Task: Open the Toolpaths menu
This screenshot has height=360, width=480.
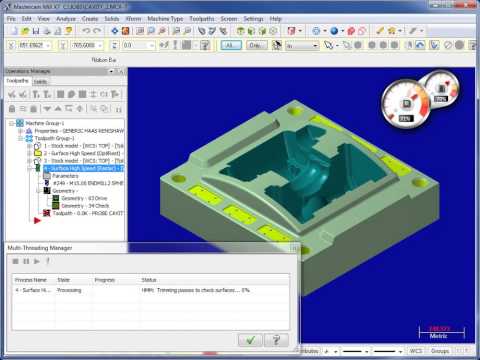Action: click(202, 19)
